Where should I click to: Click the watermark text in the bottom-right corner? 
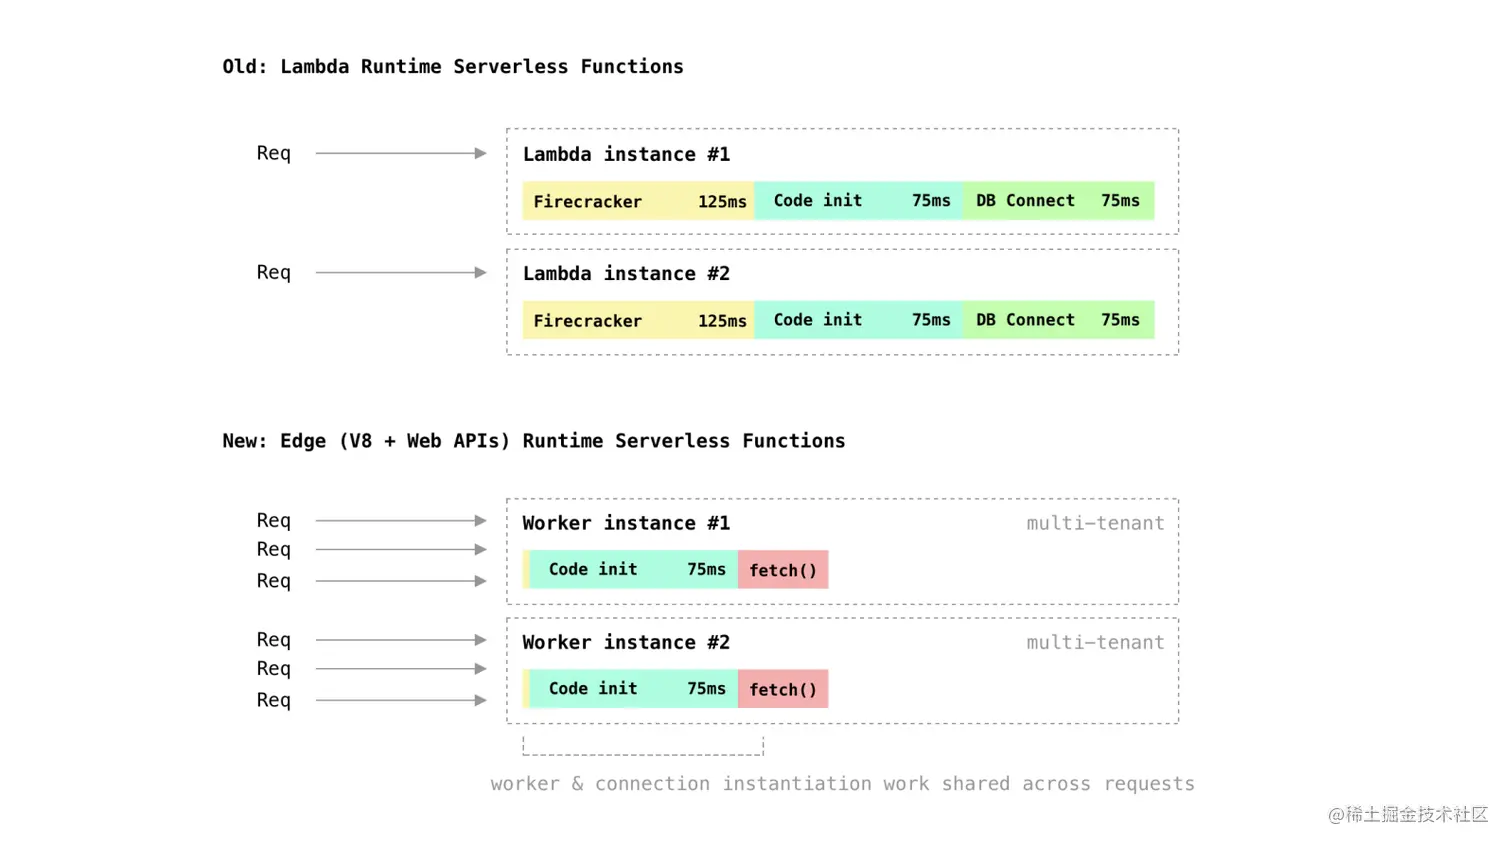1407,814
